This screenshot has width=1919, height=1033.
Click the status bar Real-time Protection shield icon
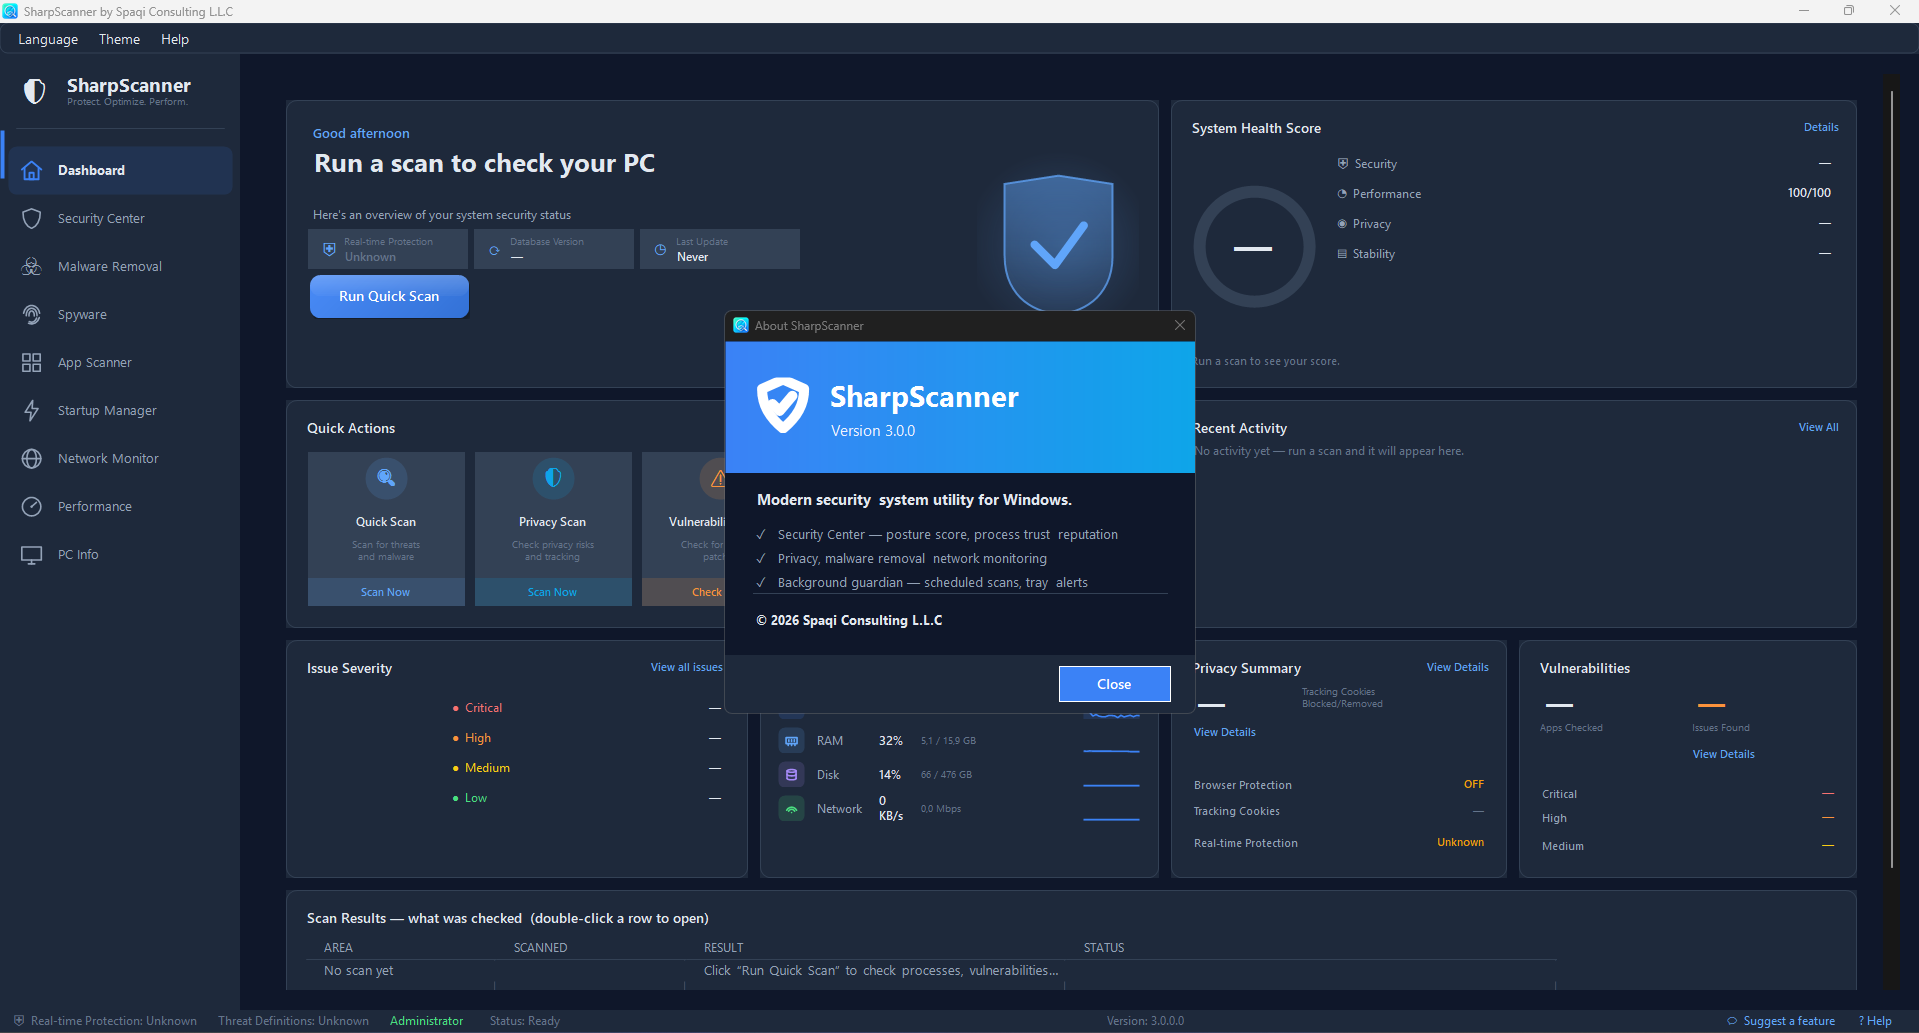(19, 1021)
